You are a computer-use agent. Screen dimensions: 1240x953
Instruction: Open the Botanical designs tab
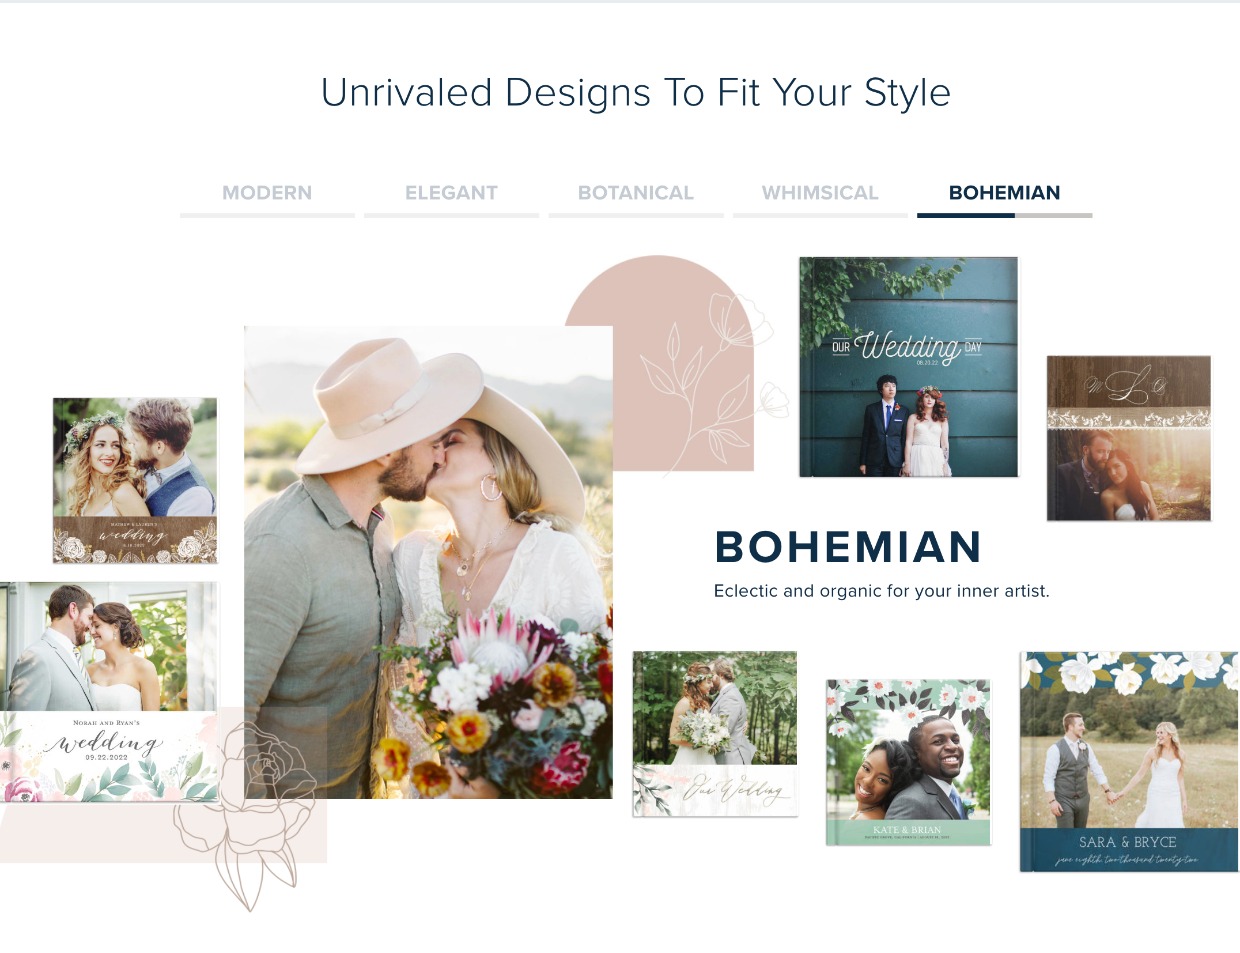click(636, 193)
